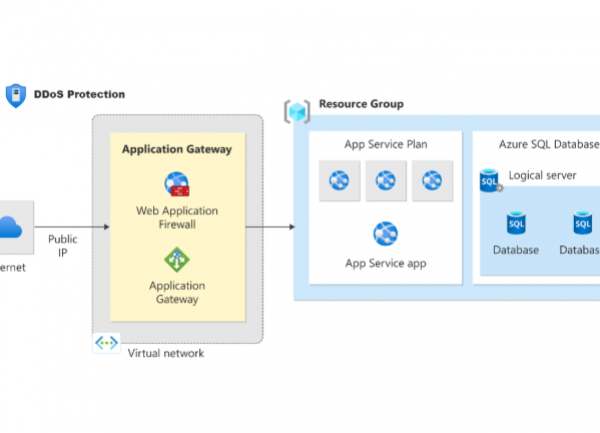Click the Logical server SQL icon

pyautogui.click(x=489, y=180)
